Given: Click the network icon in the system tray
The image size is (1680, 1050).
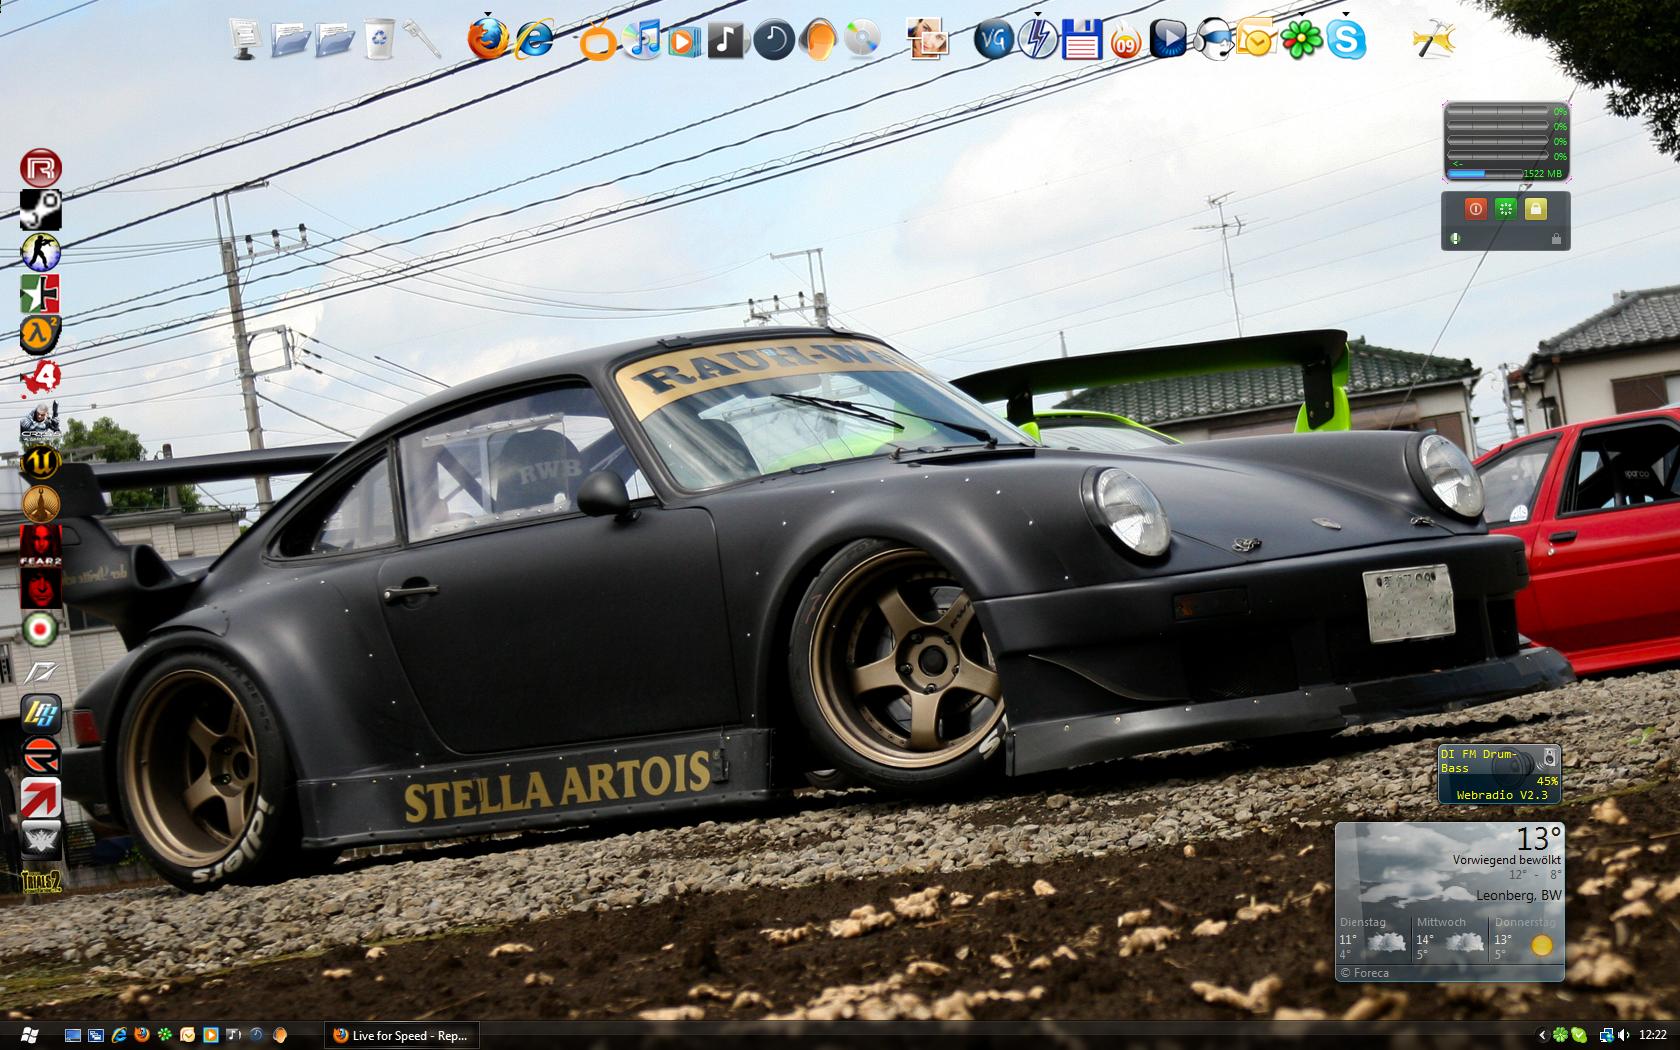Looking at the screenshot, I should (x=1606, y=1035).
